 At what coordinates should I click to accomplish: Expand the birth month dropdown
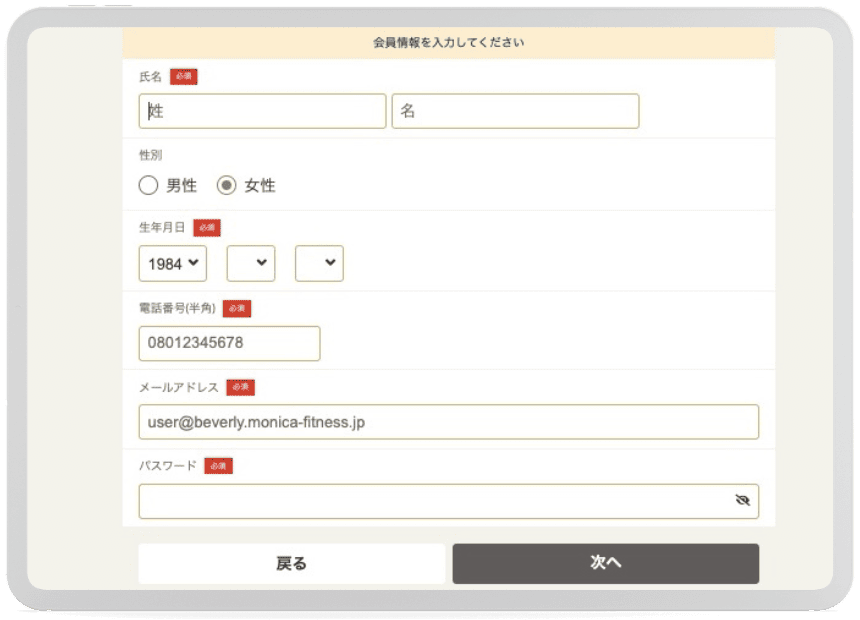click(251, 264)
